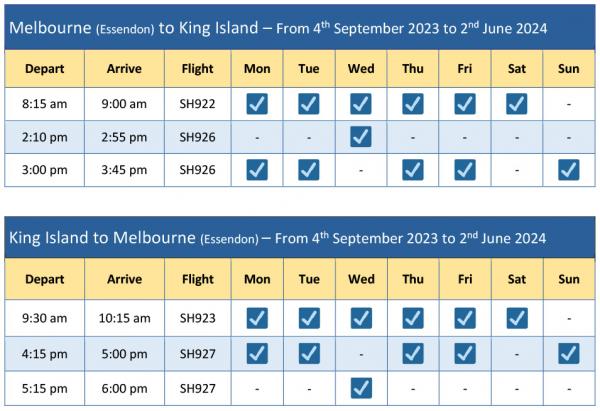The height and width of the screenshot is (411, 600).
Task: Click the Melbourne to King Island table title
Action: [278, 28]
